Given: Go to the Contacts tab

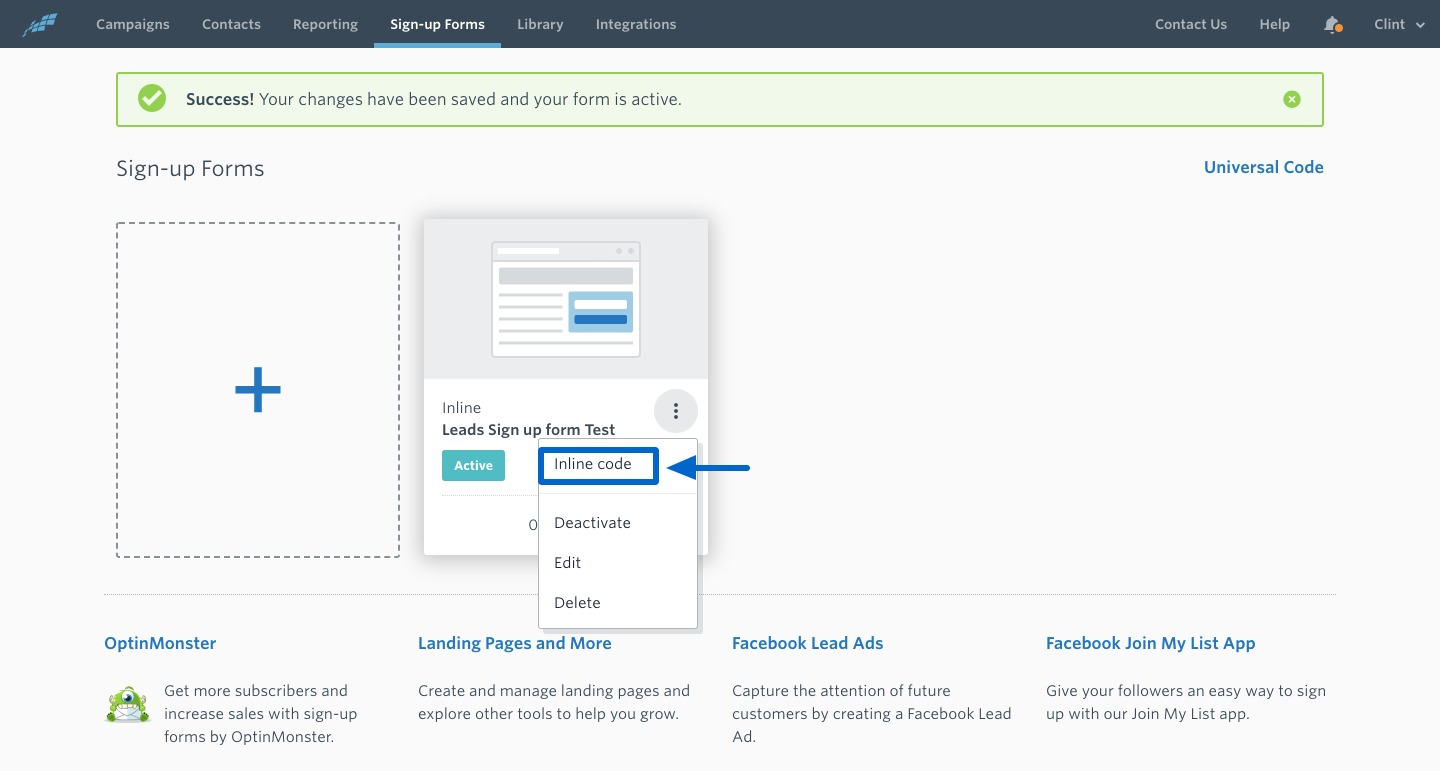Looking at the screenshot, I should [x=231, y=24].
